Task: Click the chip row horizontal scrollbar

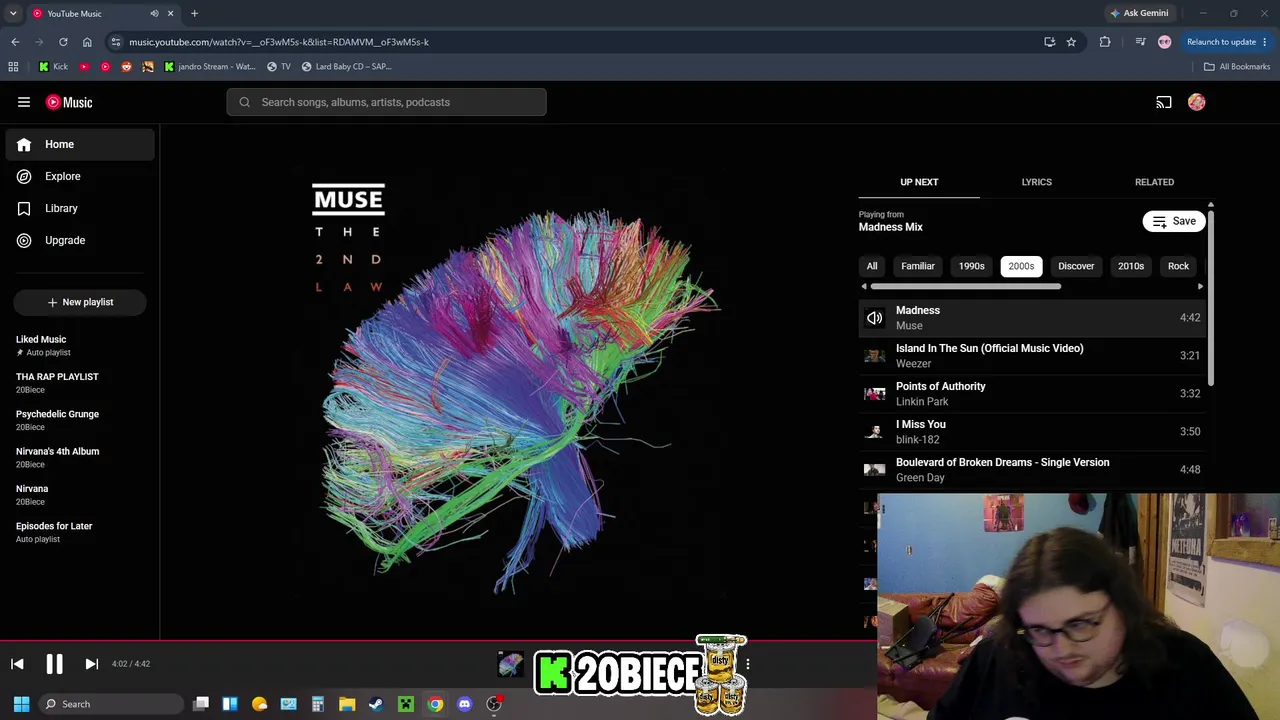Action: (x=965, y=287)
